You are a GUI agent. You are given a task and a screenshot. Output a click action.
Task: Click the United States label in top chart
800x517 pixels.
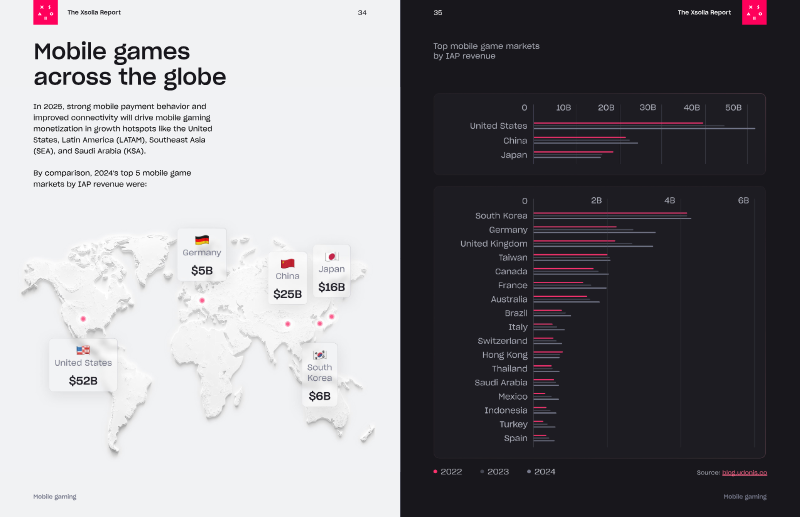pos(498,126)
